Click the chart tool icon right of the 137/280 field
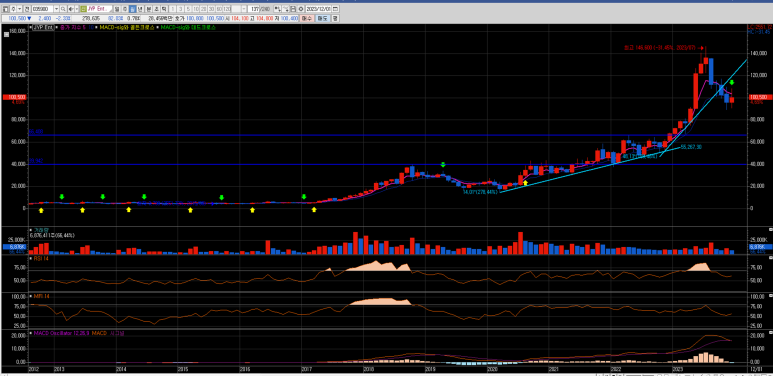This screenshot has height=376, width=773. pos(278,9)
